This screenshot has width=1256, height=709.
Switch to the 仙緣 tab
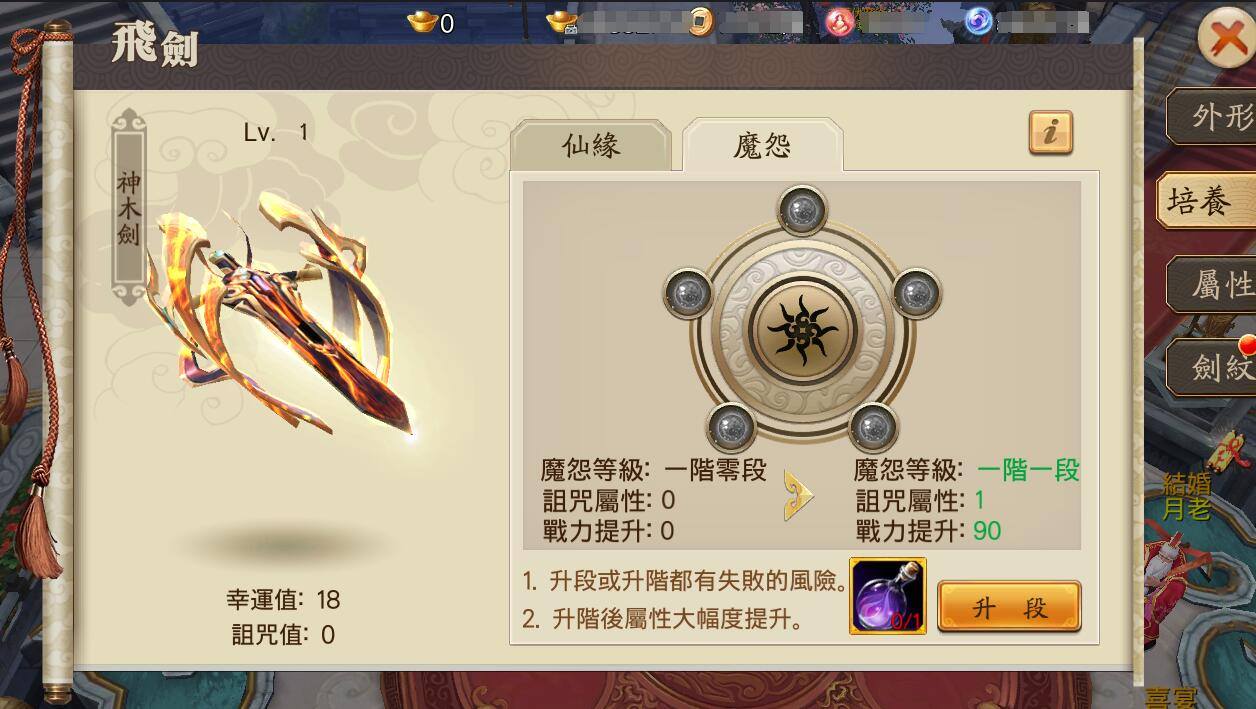590,146
